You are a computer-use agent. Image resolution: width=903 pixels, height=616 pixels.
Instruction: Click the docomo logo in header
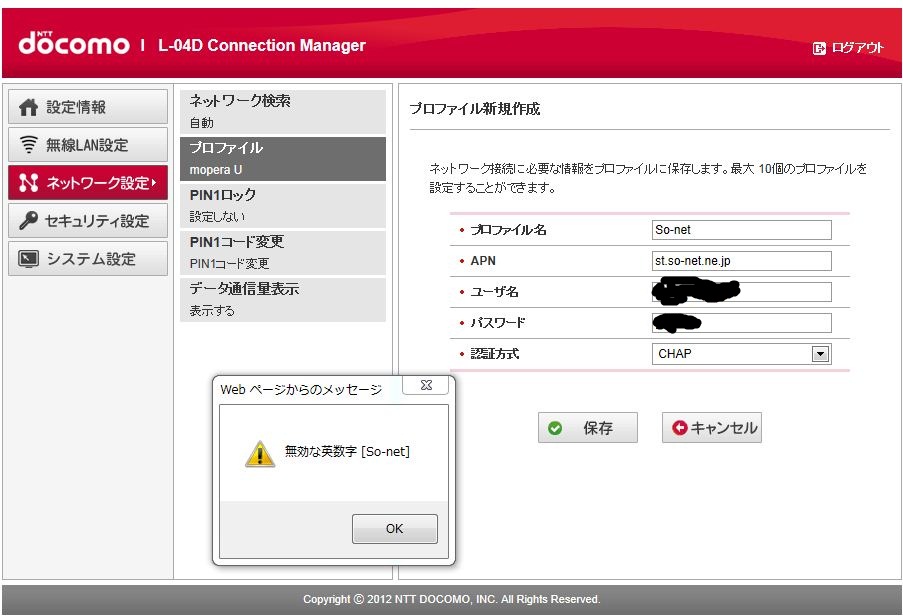[74, 43]
